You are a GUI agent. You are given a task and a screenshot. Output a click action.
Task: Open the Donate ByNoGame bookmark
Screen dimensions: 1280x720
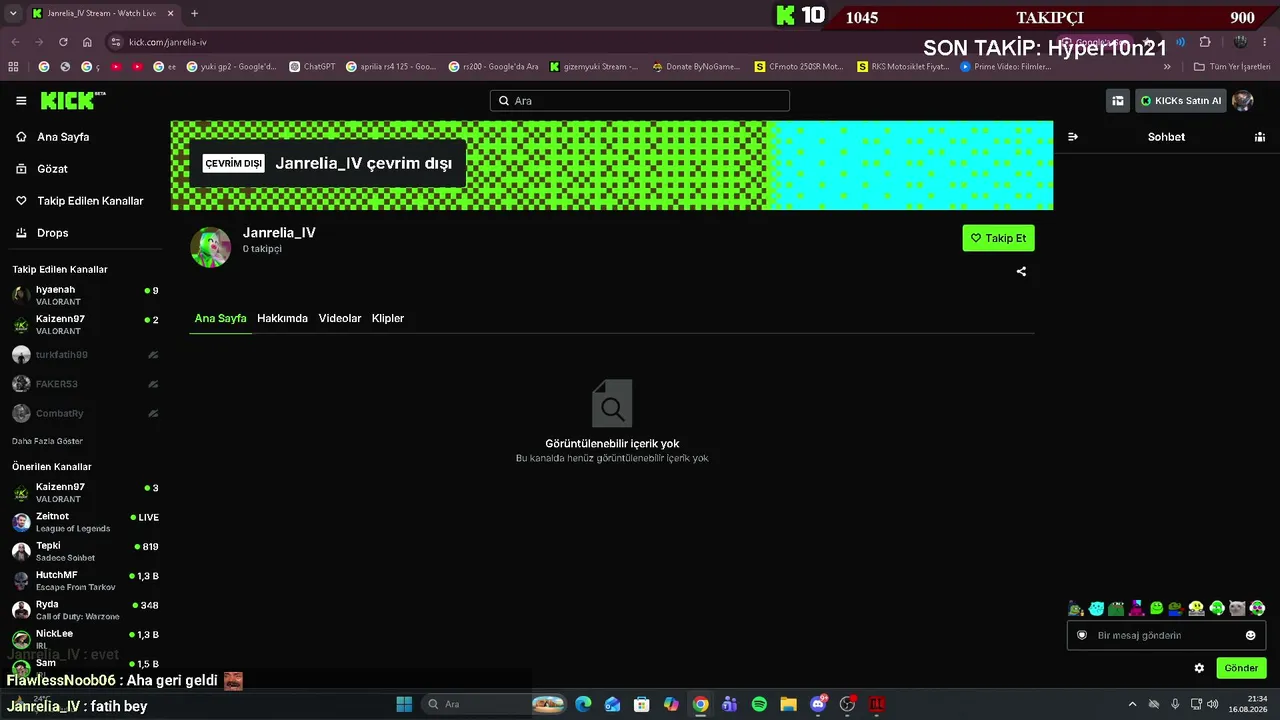pyautogui.click(x=696, y=67)
